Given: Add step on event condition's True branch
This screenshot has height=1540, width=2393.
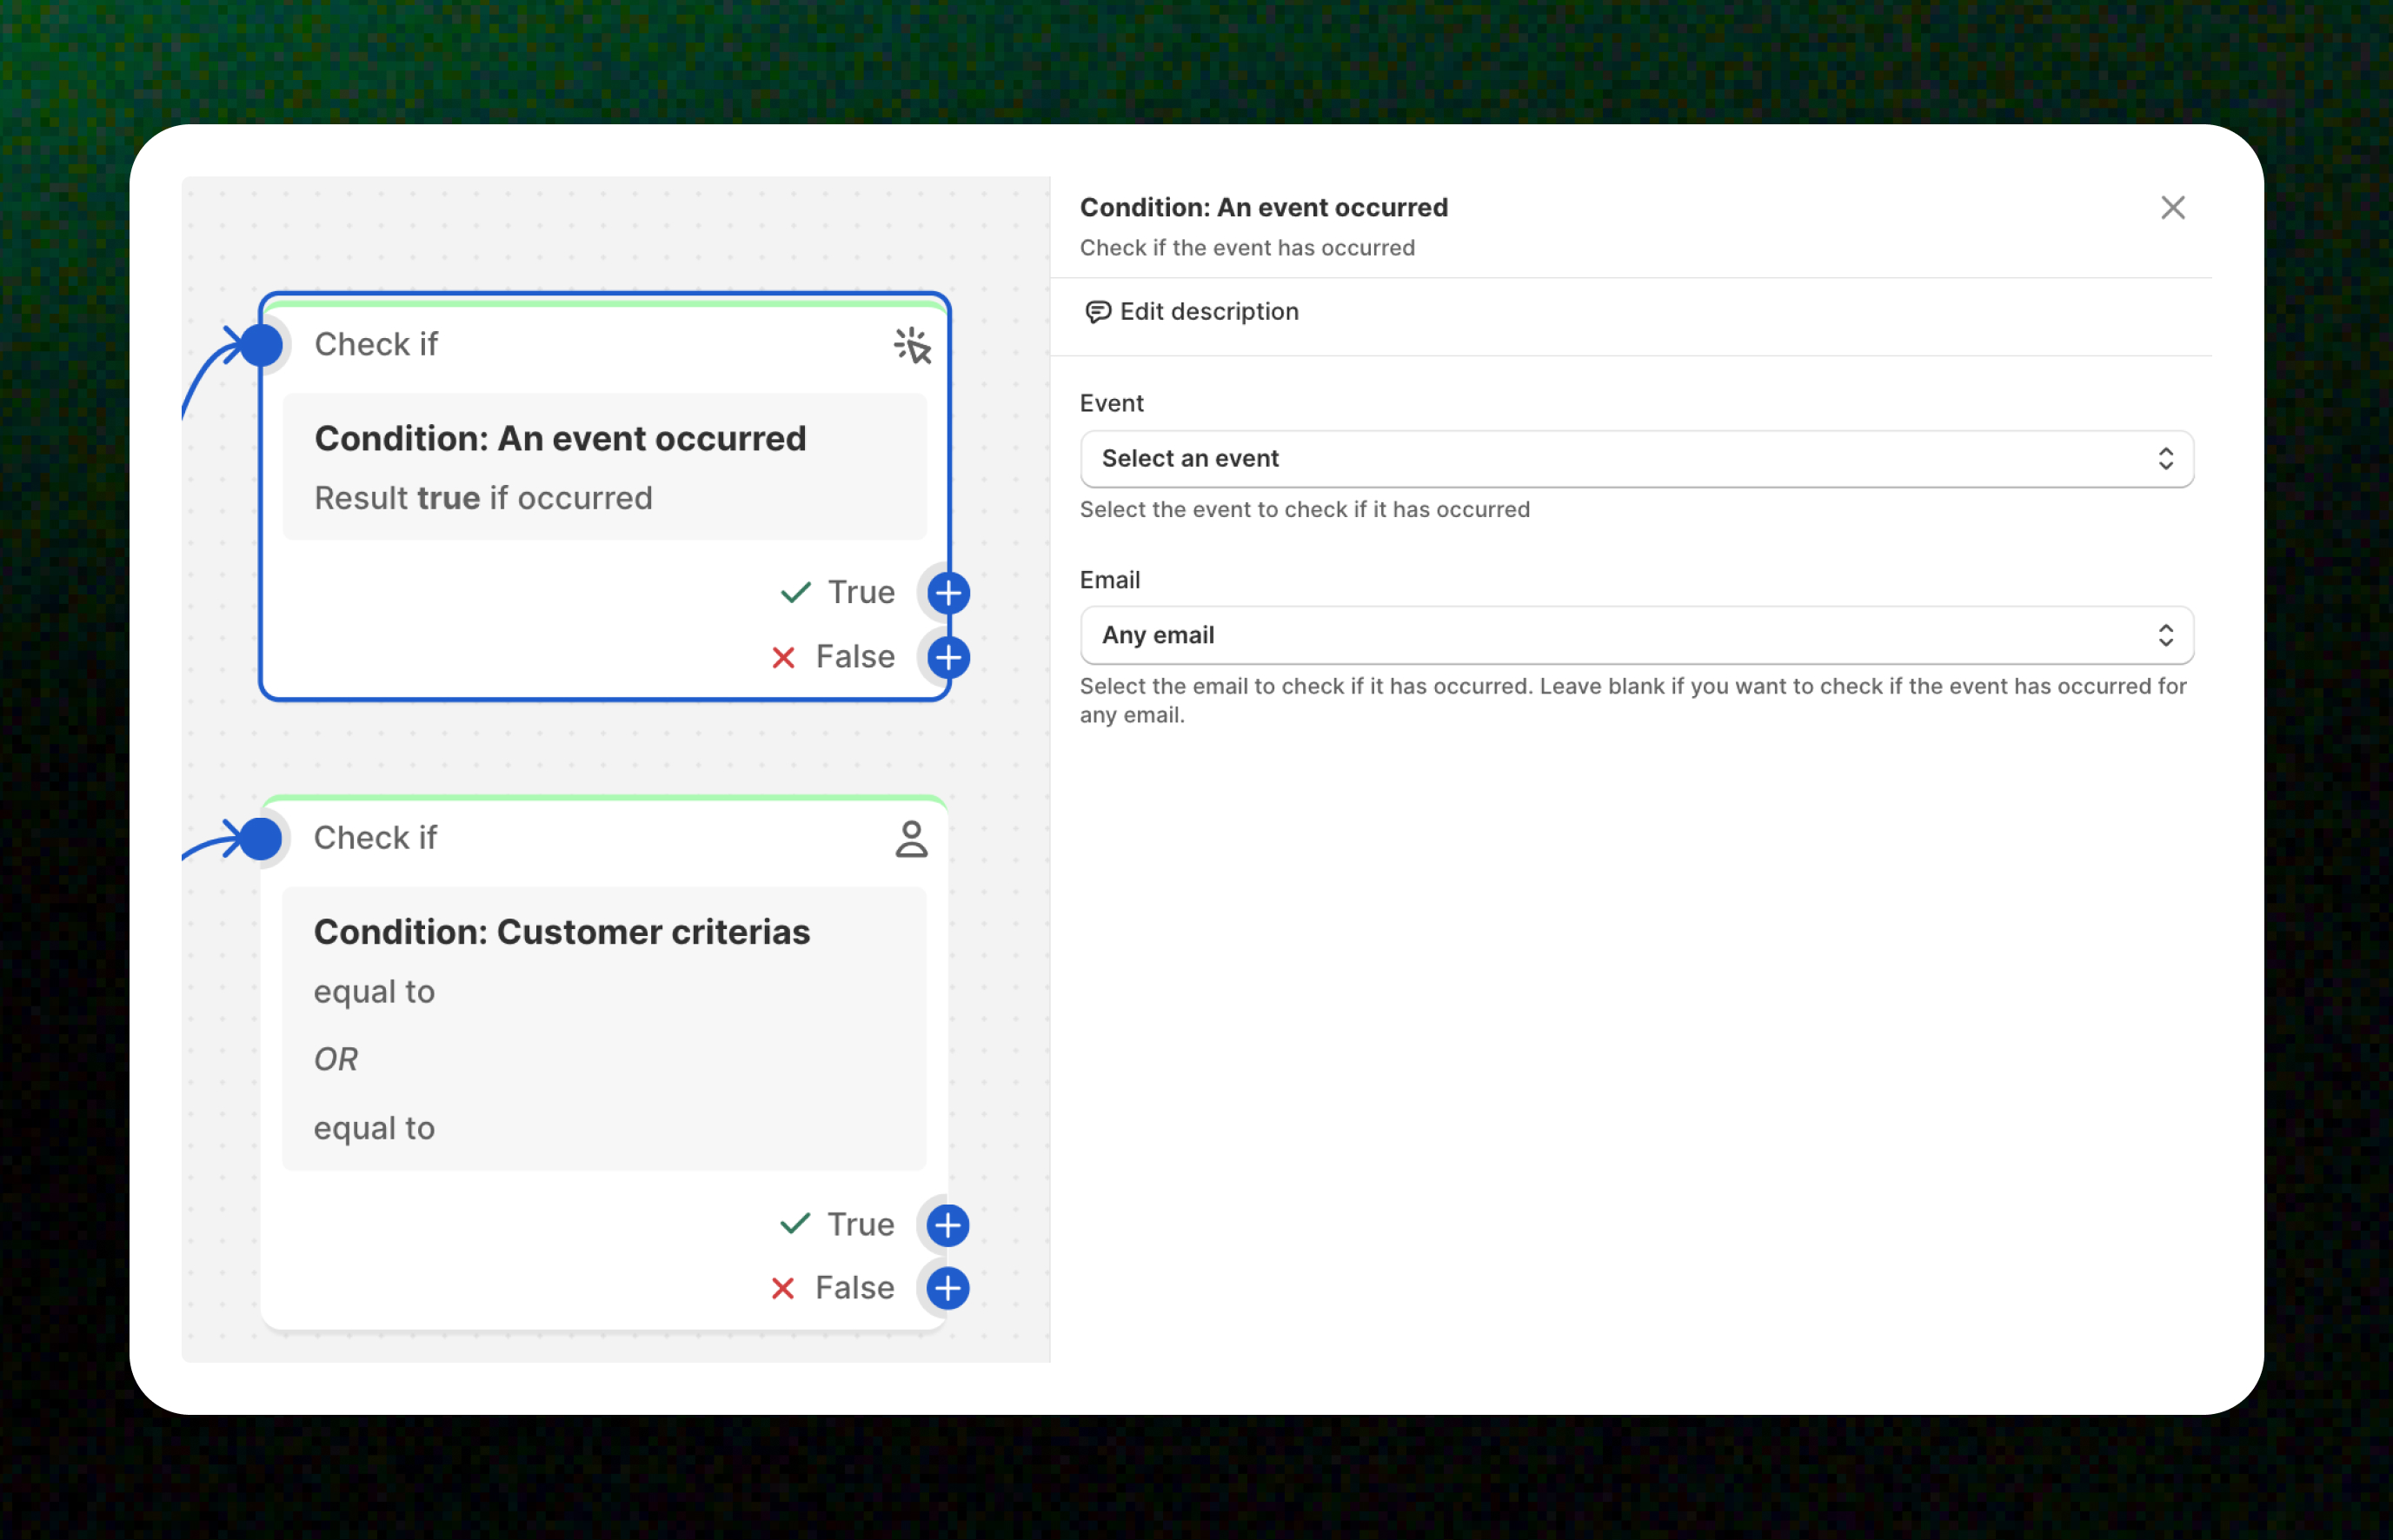Looking at the screenshot, I should click(947, 593).
